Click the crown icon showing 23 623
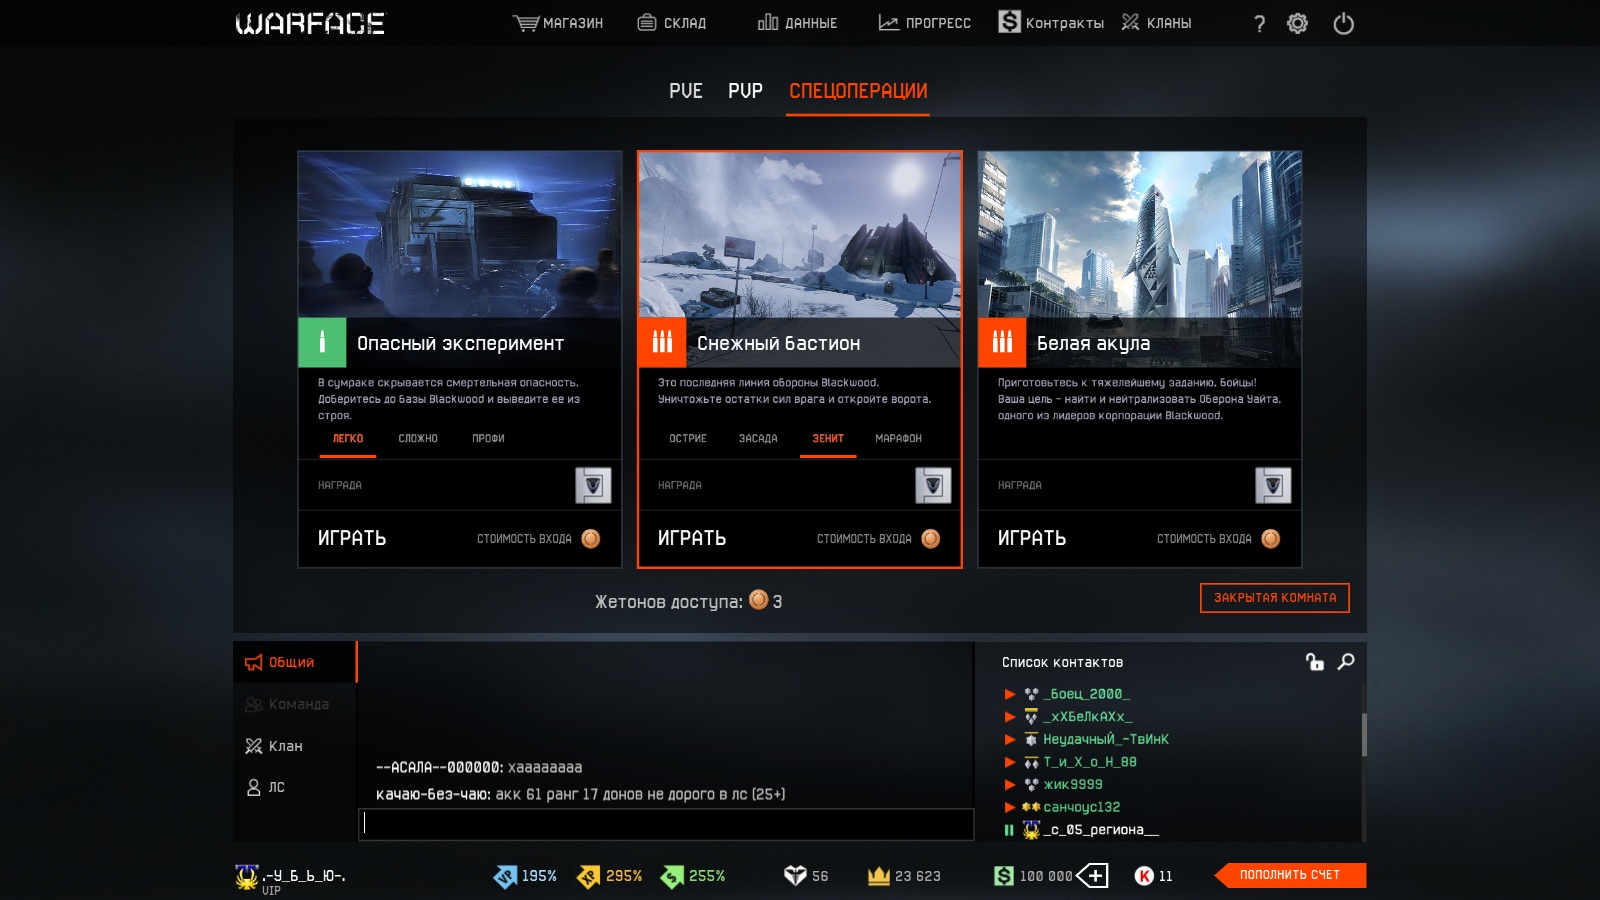The width and height of the screenshot is (1600, 900). point(879,876)
